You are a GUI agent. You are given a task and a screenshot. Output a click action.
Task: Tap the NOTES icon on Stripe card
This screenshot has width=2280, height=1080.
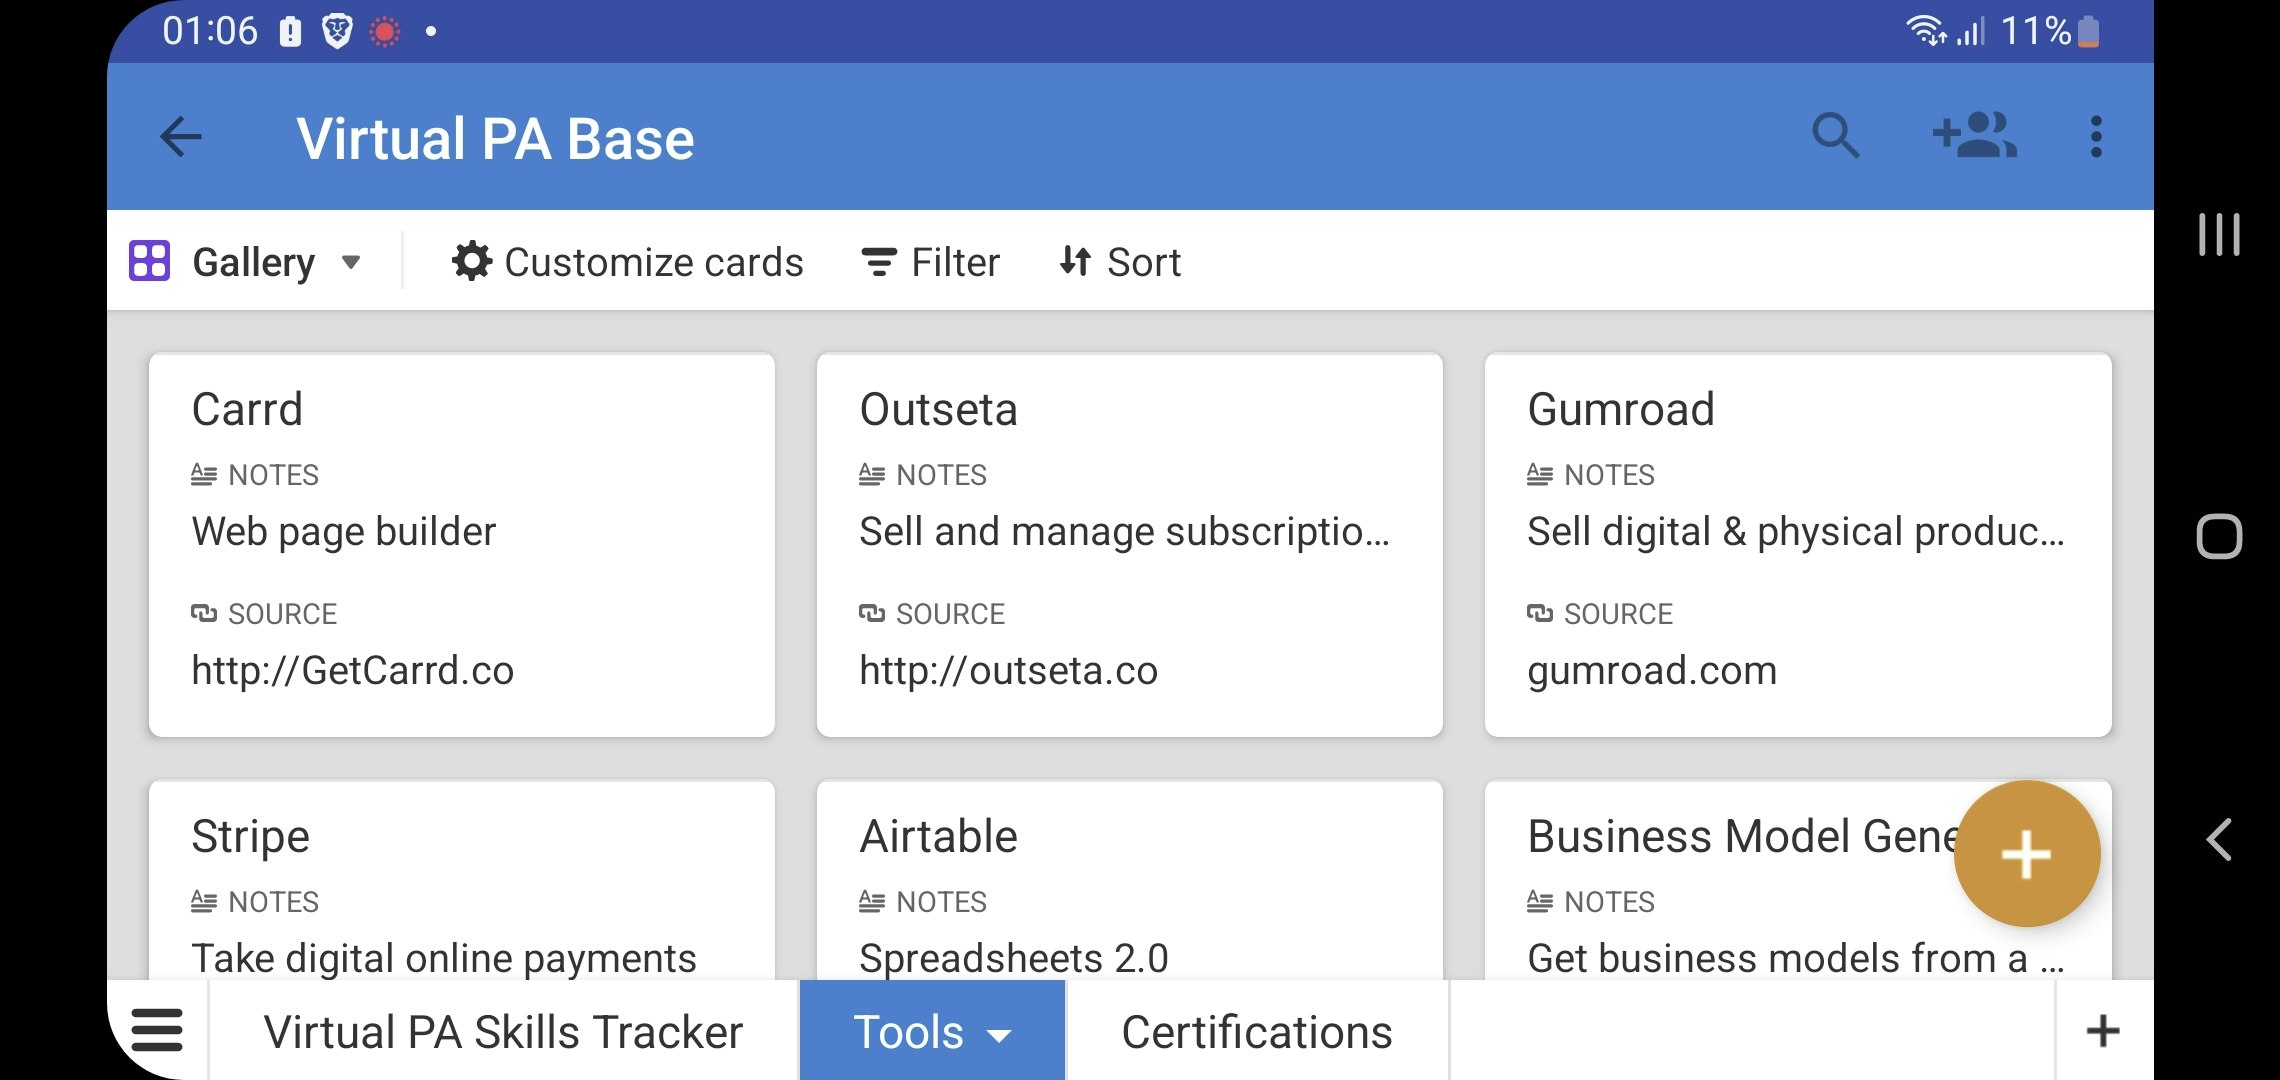[204, 901]
